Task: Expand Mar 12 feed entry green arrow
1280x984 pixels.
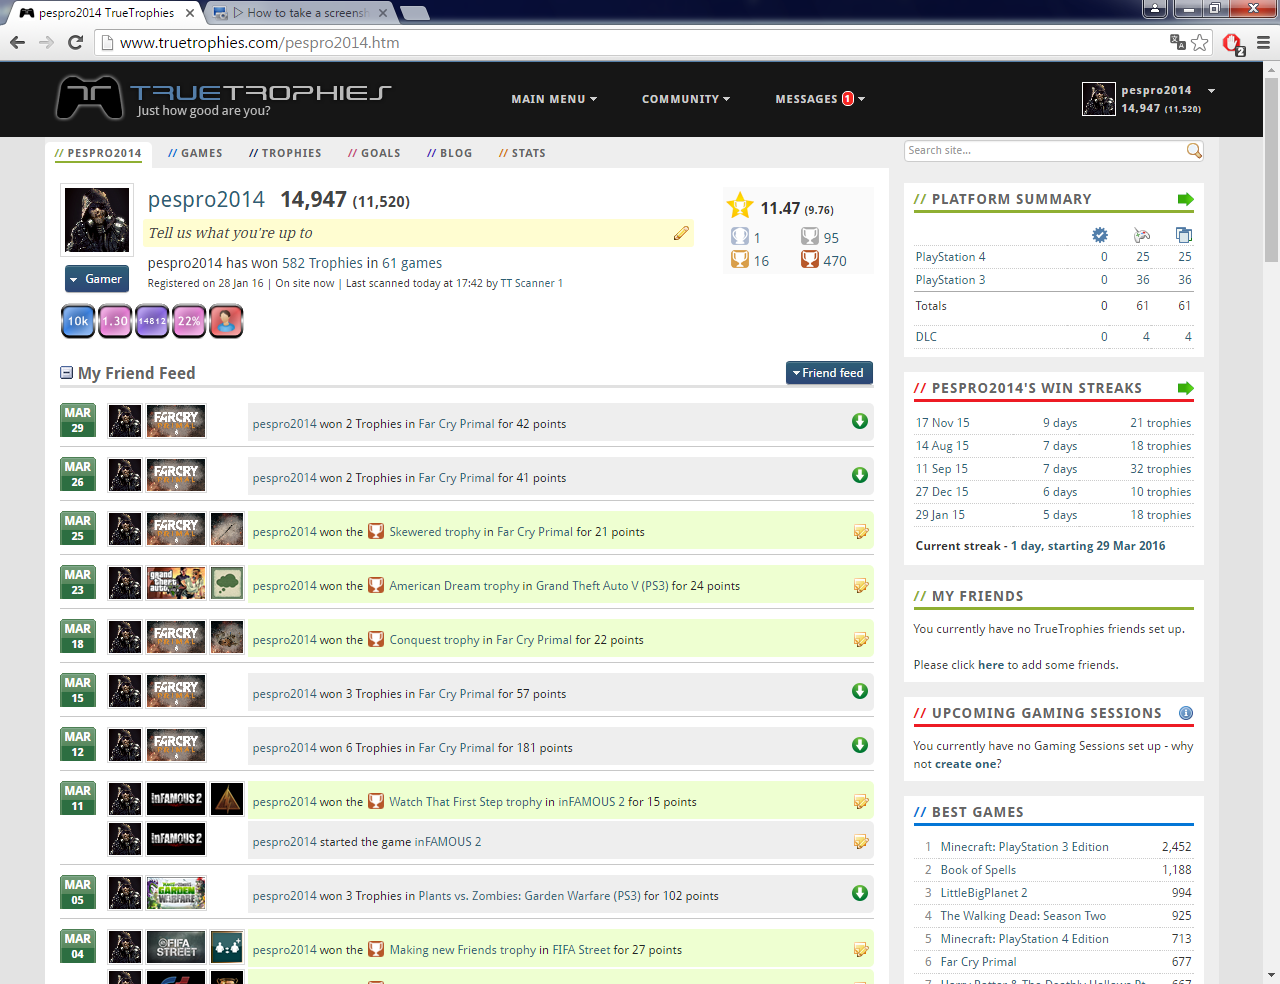Action: [x=859, y=745]
